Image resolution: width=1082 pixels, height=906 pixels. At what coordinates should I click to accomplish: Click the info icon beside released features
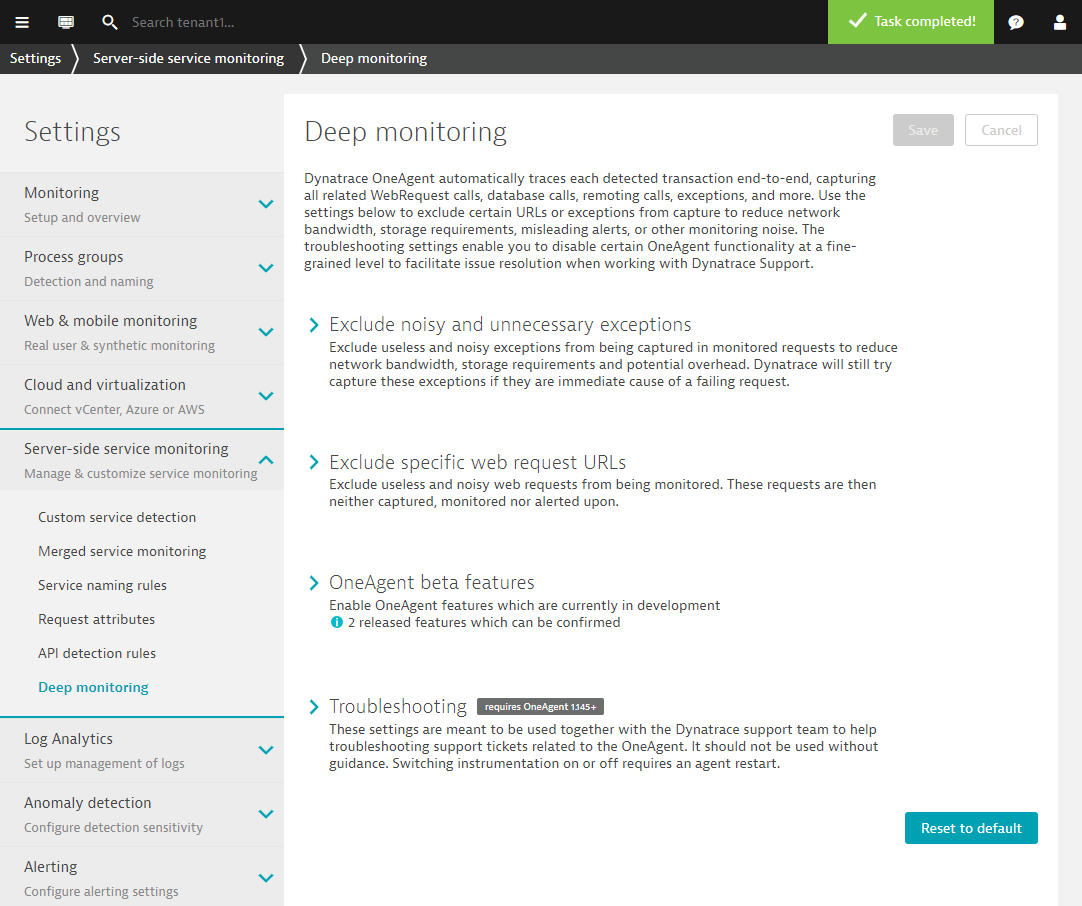tap(337, 622)
